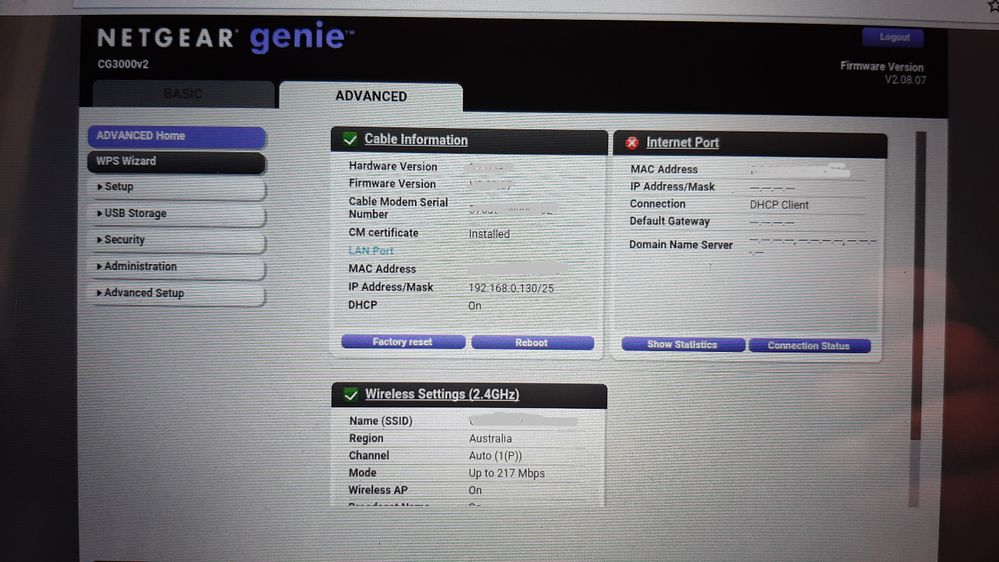Click the Up to 217 Mbps value
This screenshot has width=999, height=562.
pos(507,473)
